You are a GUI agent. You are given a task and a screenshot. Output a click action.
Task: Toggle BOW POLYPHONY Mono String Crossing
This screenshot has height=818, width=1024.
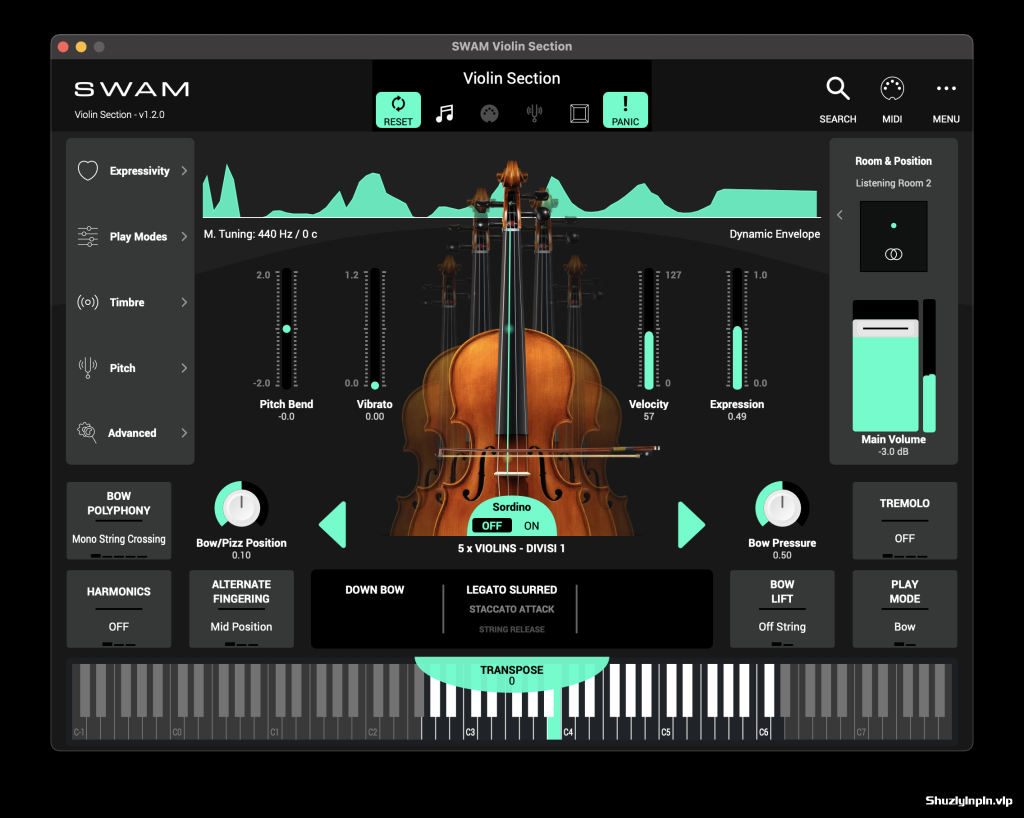(119, 521)
